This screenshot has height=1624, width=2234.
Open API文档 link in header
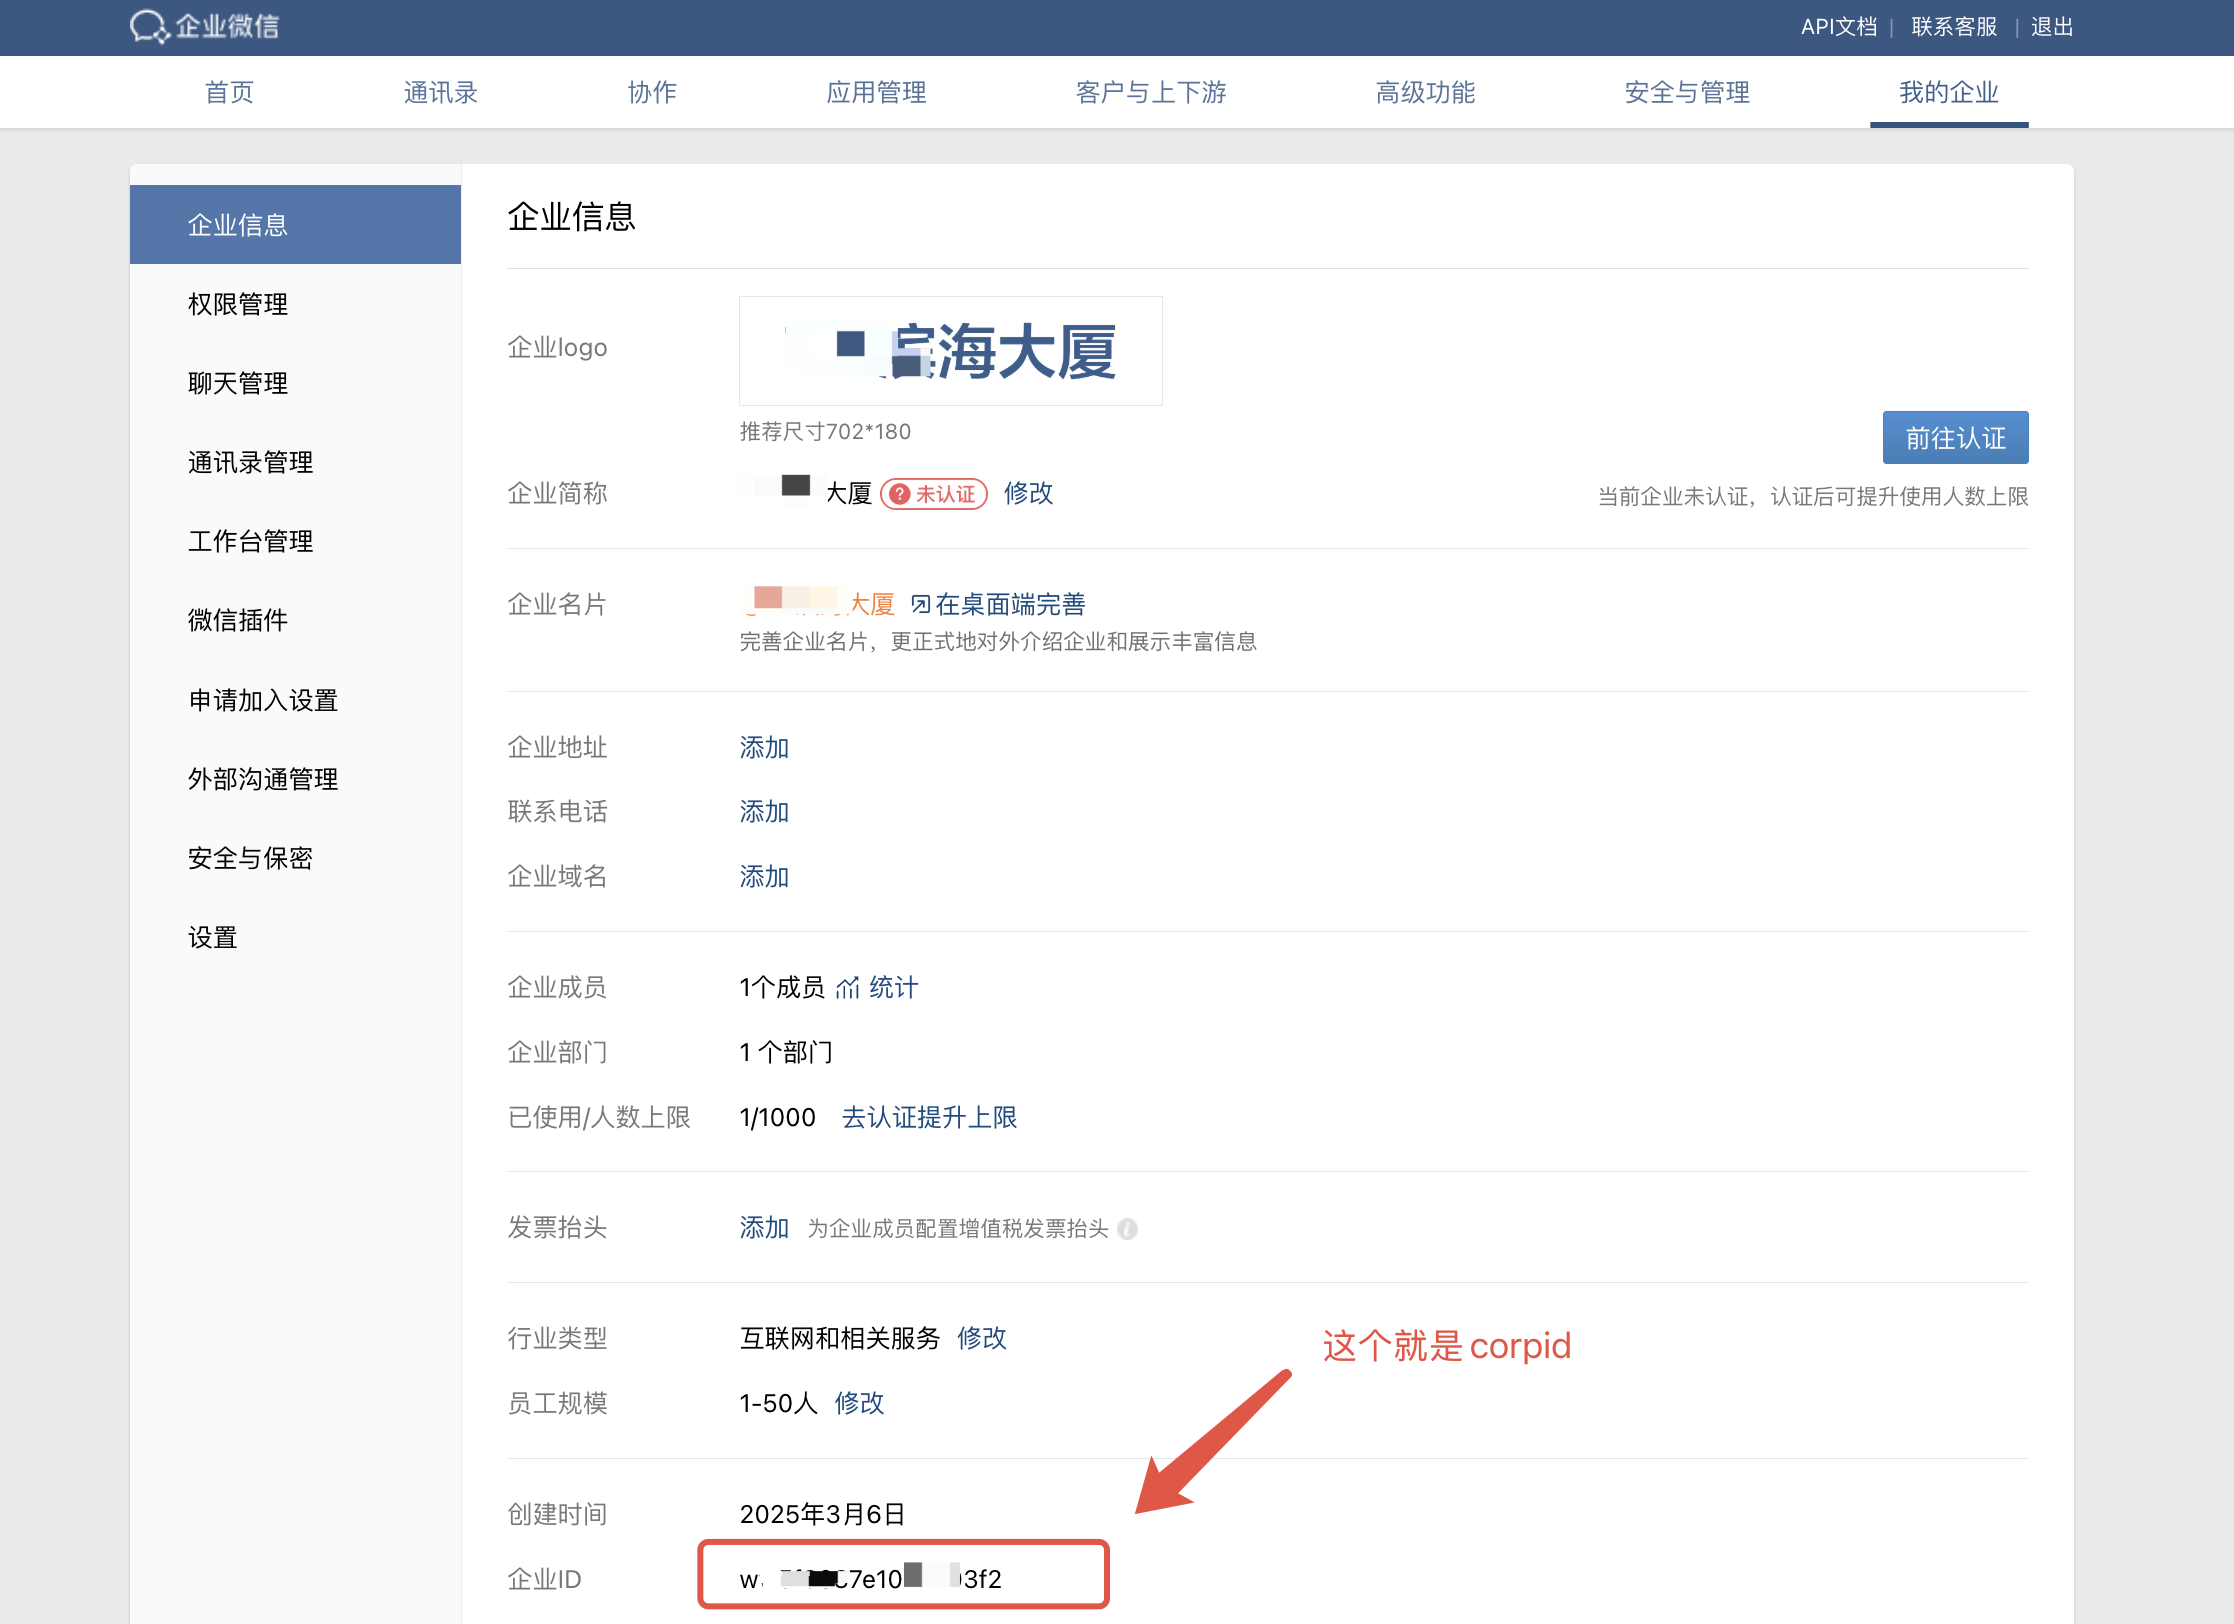click(1838, 27)
